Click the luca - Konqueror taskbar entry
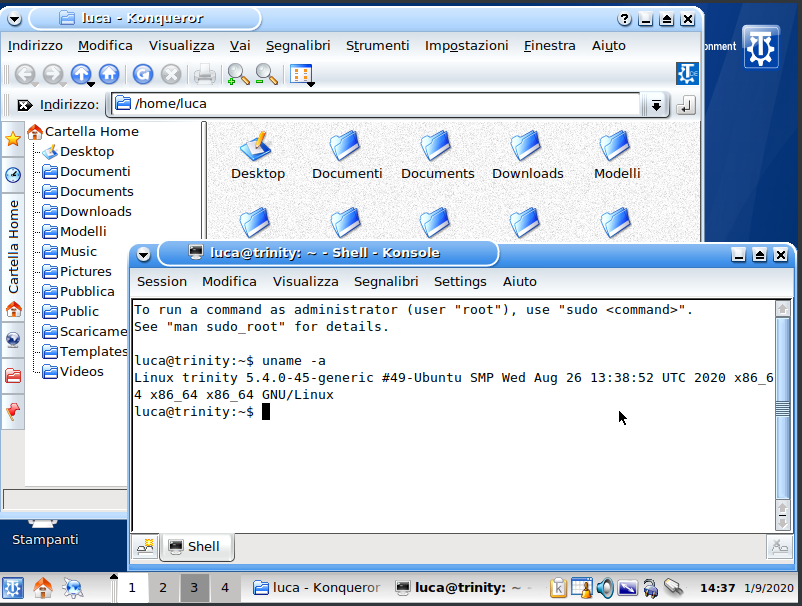This screenshot has width=802, height=606. 317,588
